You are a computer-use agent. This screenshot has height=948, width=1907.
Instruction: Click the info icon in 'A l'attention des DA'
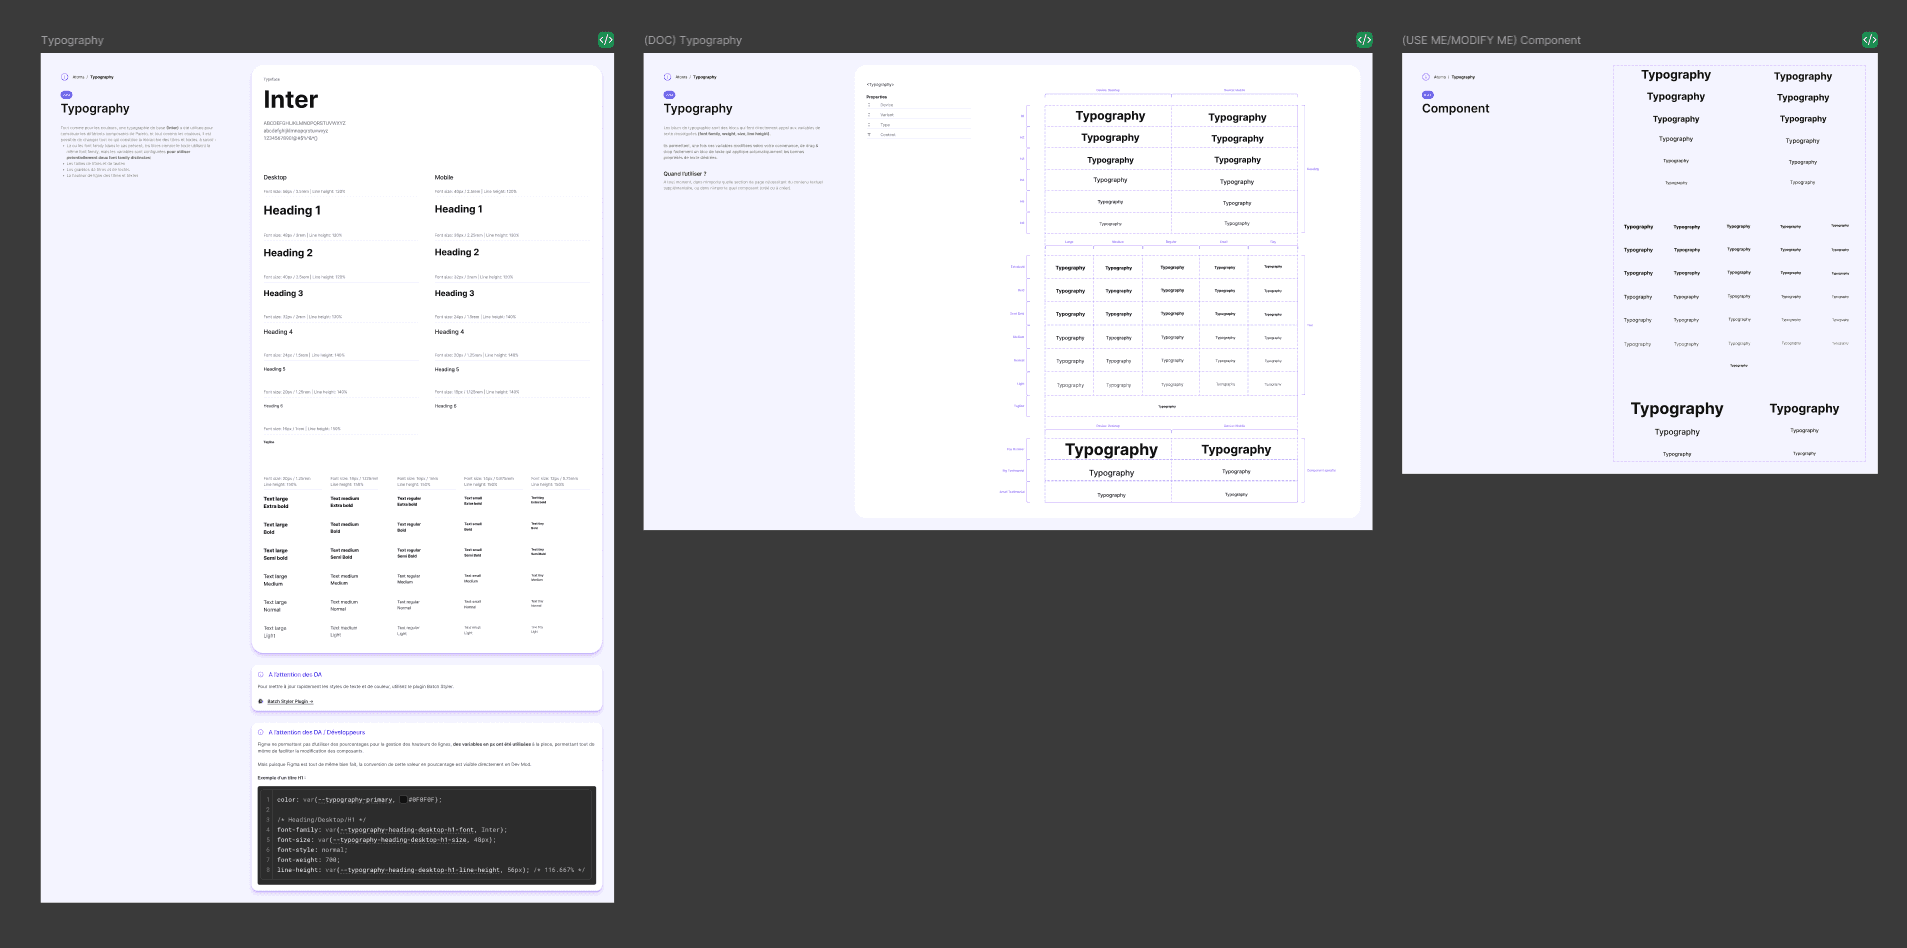[x=263, y=674]
